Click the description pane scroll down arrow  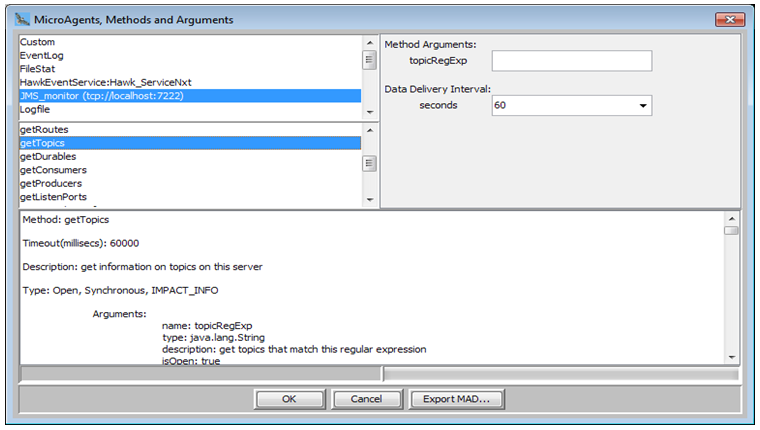[x=731, y=358]
